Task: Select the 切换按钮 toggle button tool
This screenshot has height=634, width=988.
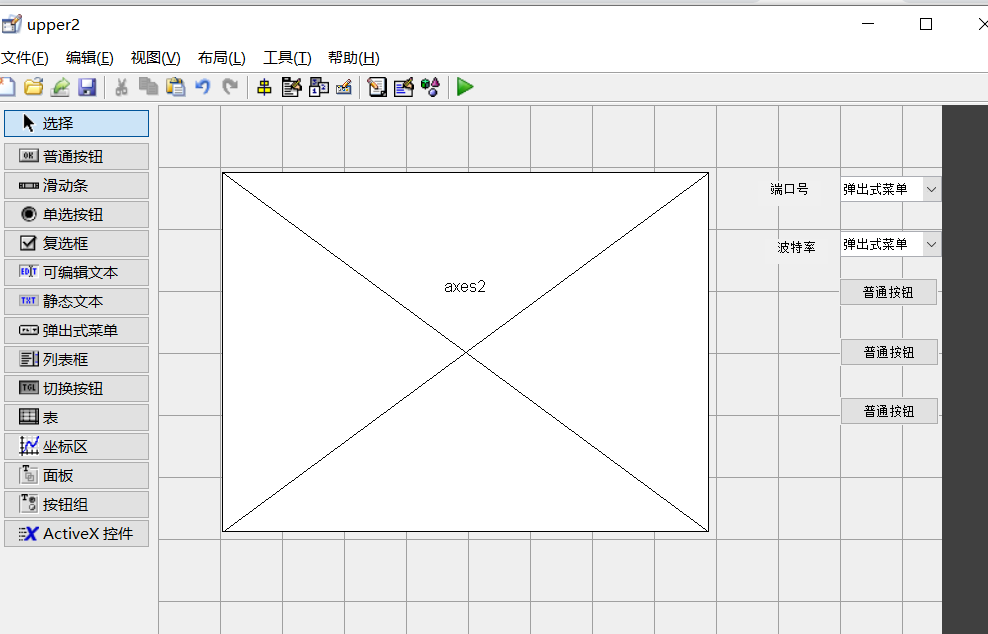Action: 76,388
